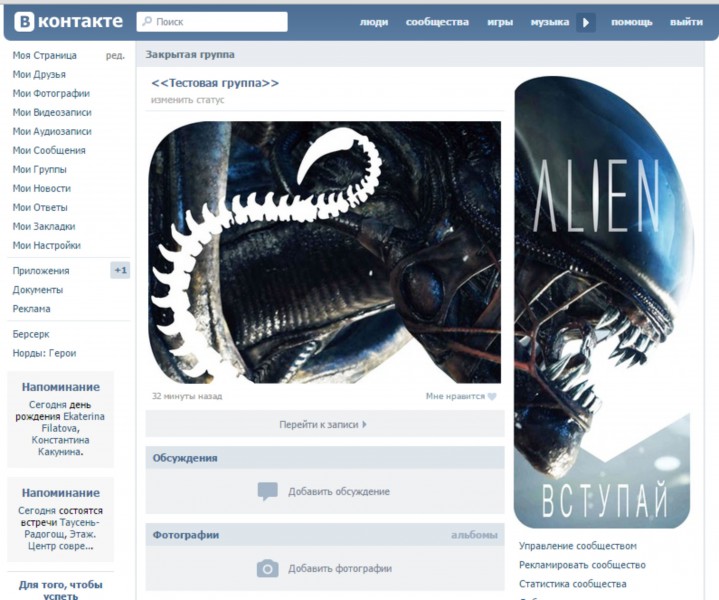Click the arrow next to Перейти к записи
This screenshot has height=600, width=719.
[365, 424]
